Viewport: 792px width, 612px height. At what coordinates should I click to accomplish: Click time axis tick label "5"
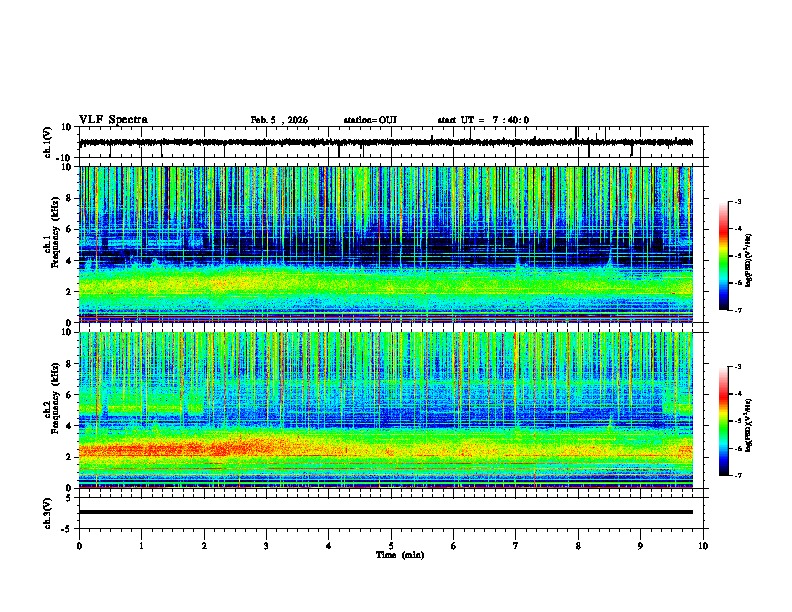point(391,546)
